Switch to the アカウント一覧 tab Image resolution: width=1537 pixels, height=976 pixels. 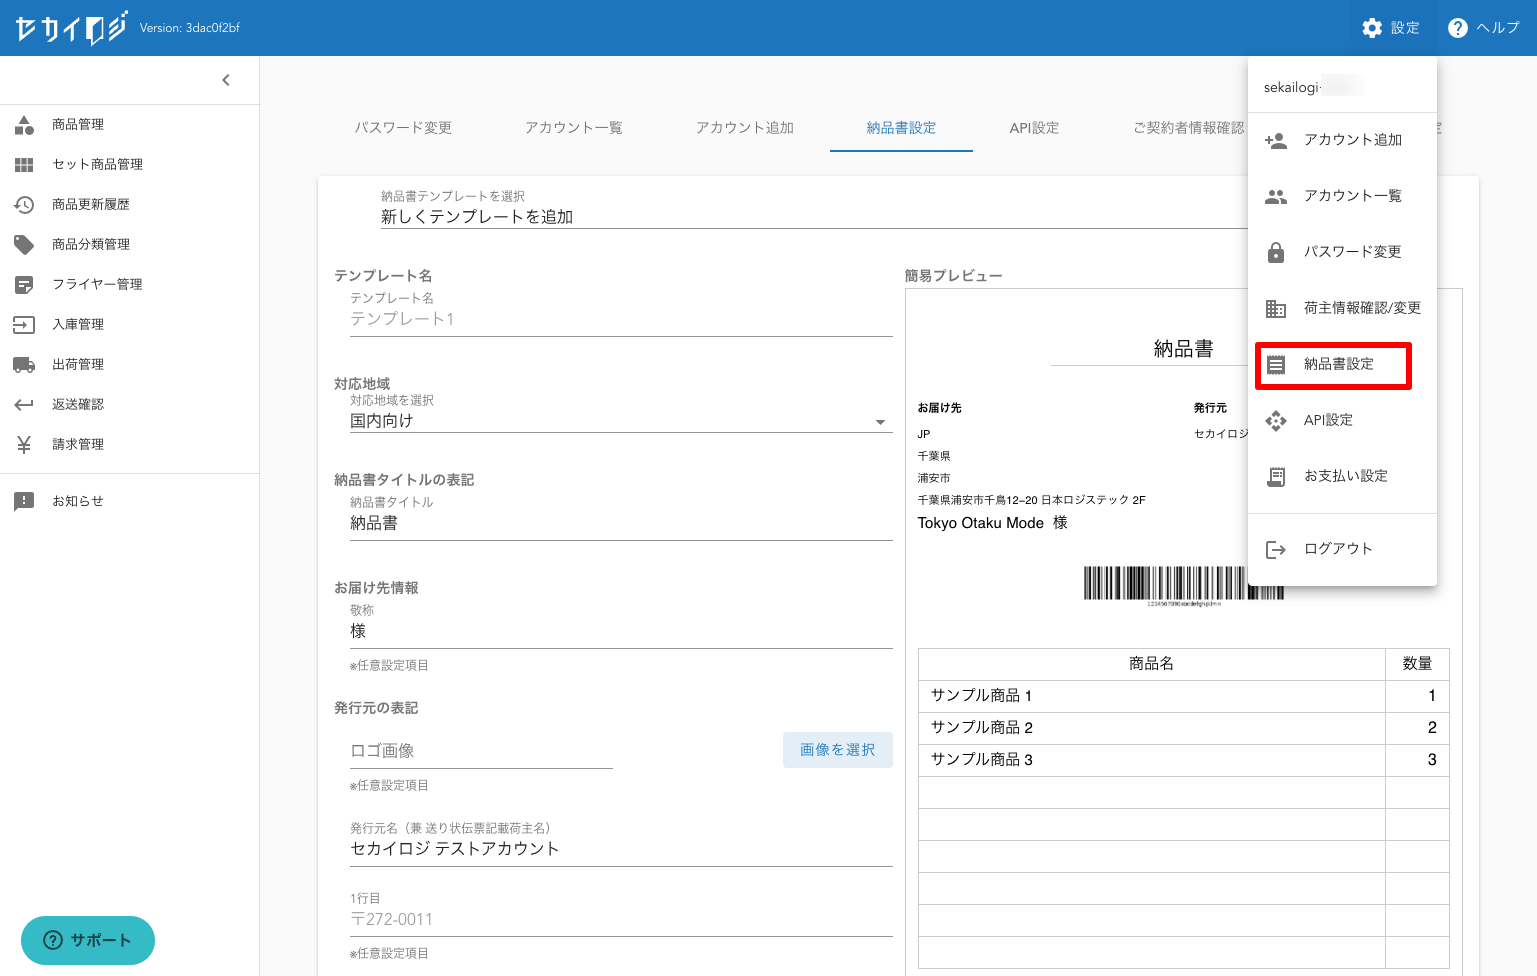(x=573, y=128)
